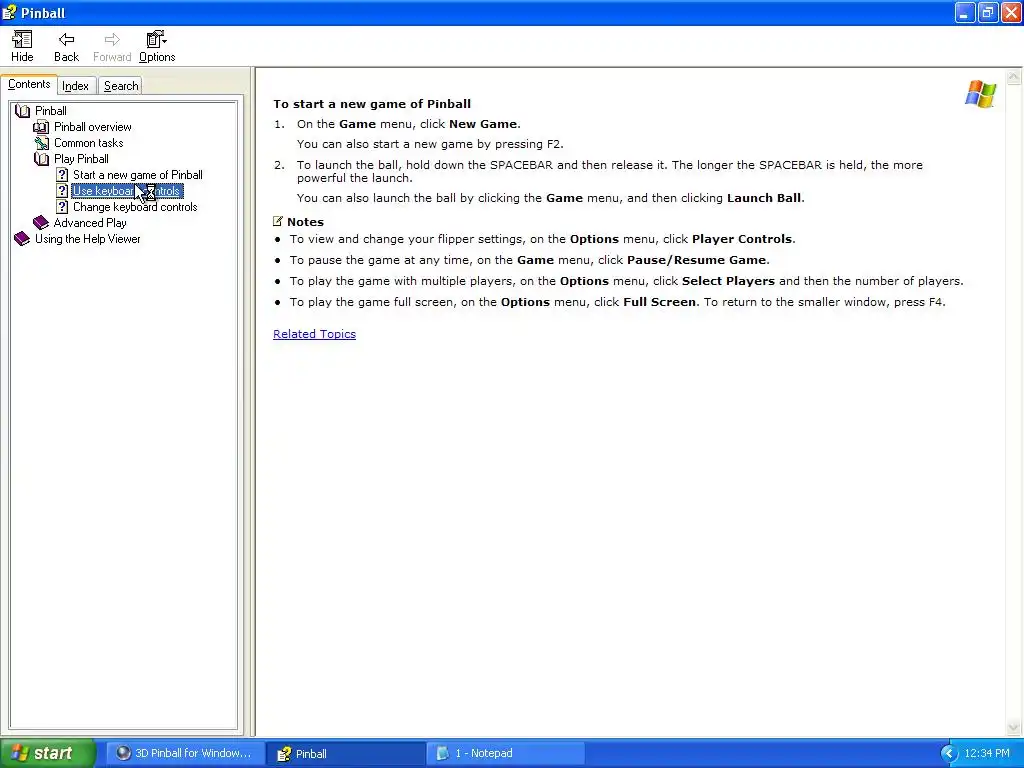Click the taskbar clock showing 12:34 PM
This screenshot has height=768, width=1024.
click(987, 754)
